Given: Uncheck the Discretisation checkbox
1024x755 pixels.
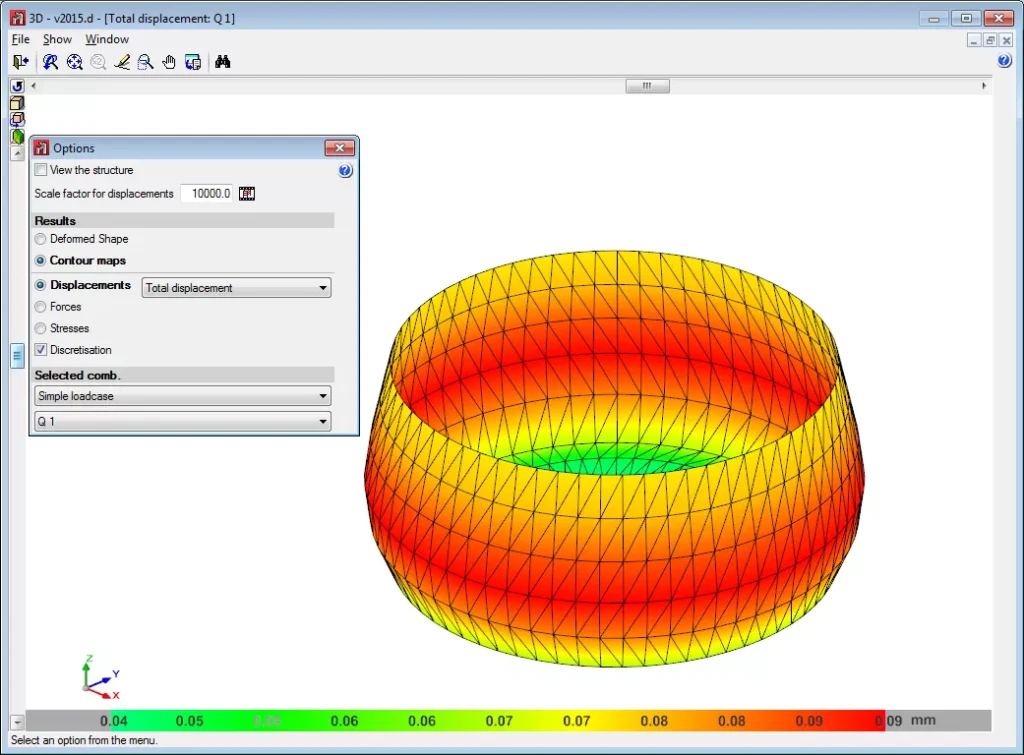Looking at the screenshot, I should coord(41,350).
